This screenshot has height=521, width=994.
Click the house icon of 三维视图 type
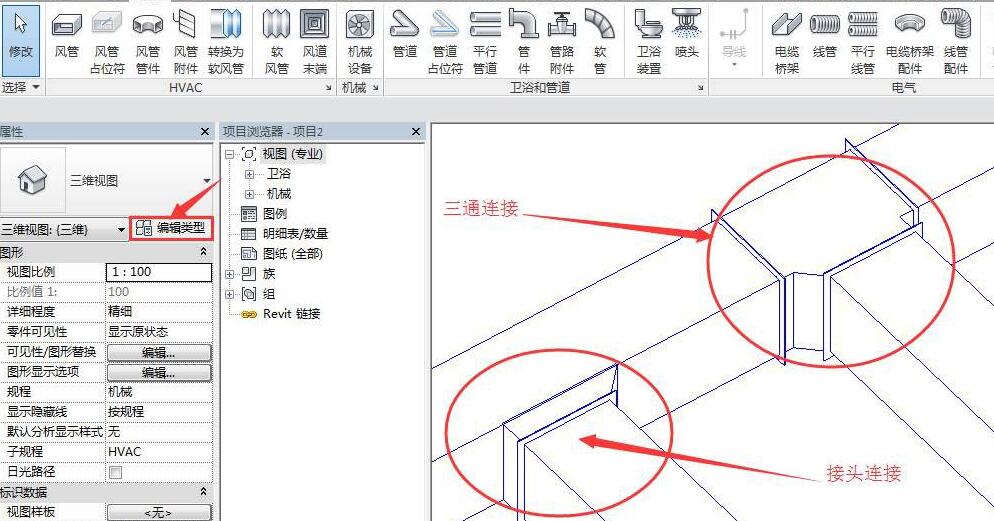[x=33, y=180]
